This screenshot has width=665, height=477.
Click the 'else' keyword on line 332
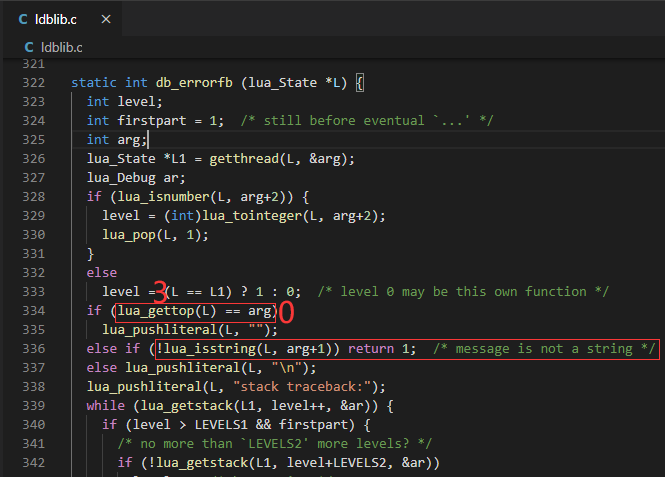point(102,273)
